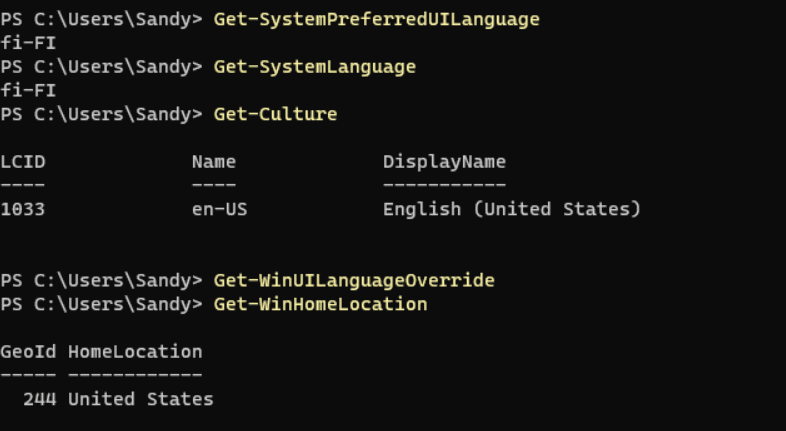Click the GeoId column header
The height and width of the screenshot is (431, 786).
(x=29, y=352)
